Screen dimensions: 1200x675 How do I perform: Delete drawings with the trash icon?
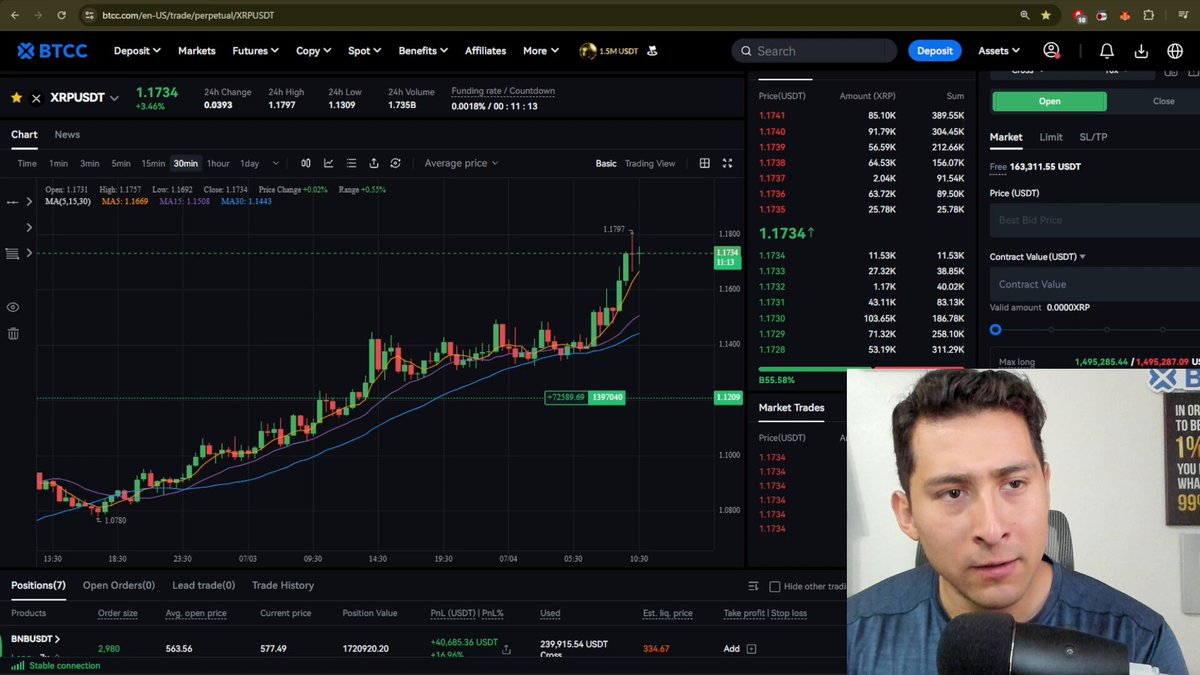(x=13, y=334)
